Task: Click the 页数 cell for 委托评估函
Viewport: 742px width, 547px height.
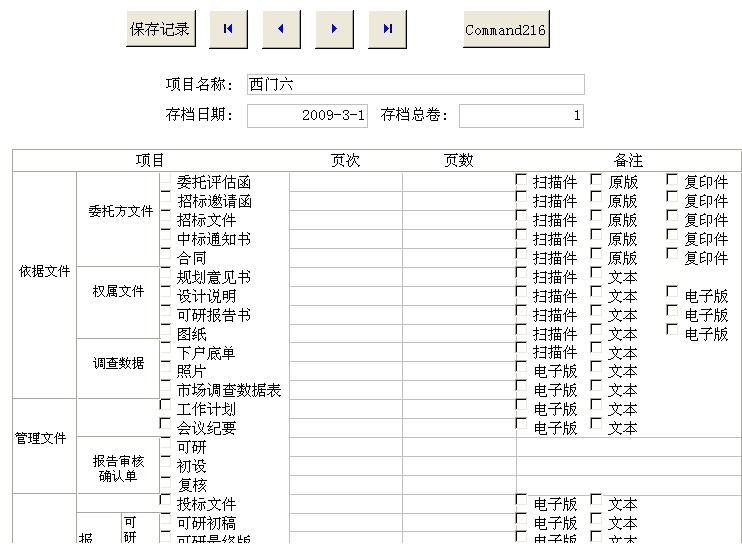Action: (459, 182)
